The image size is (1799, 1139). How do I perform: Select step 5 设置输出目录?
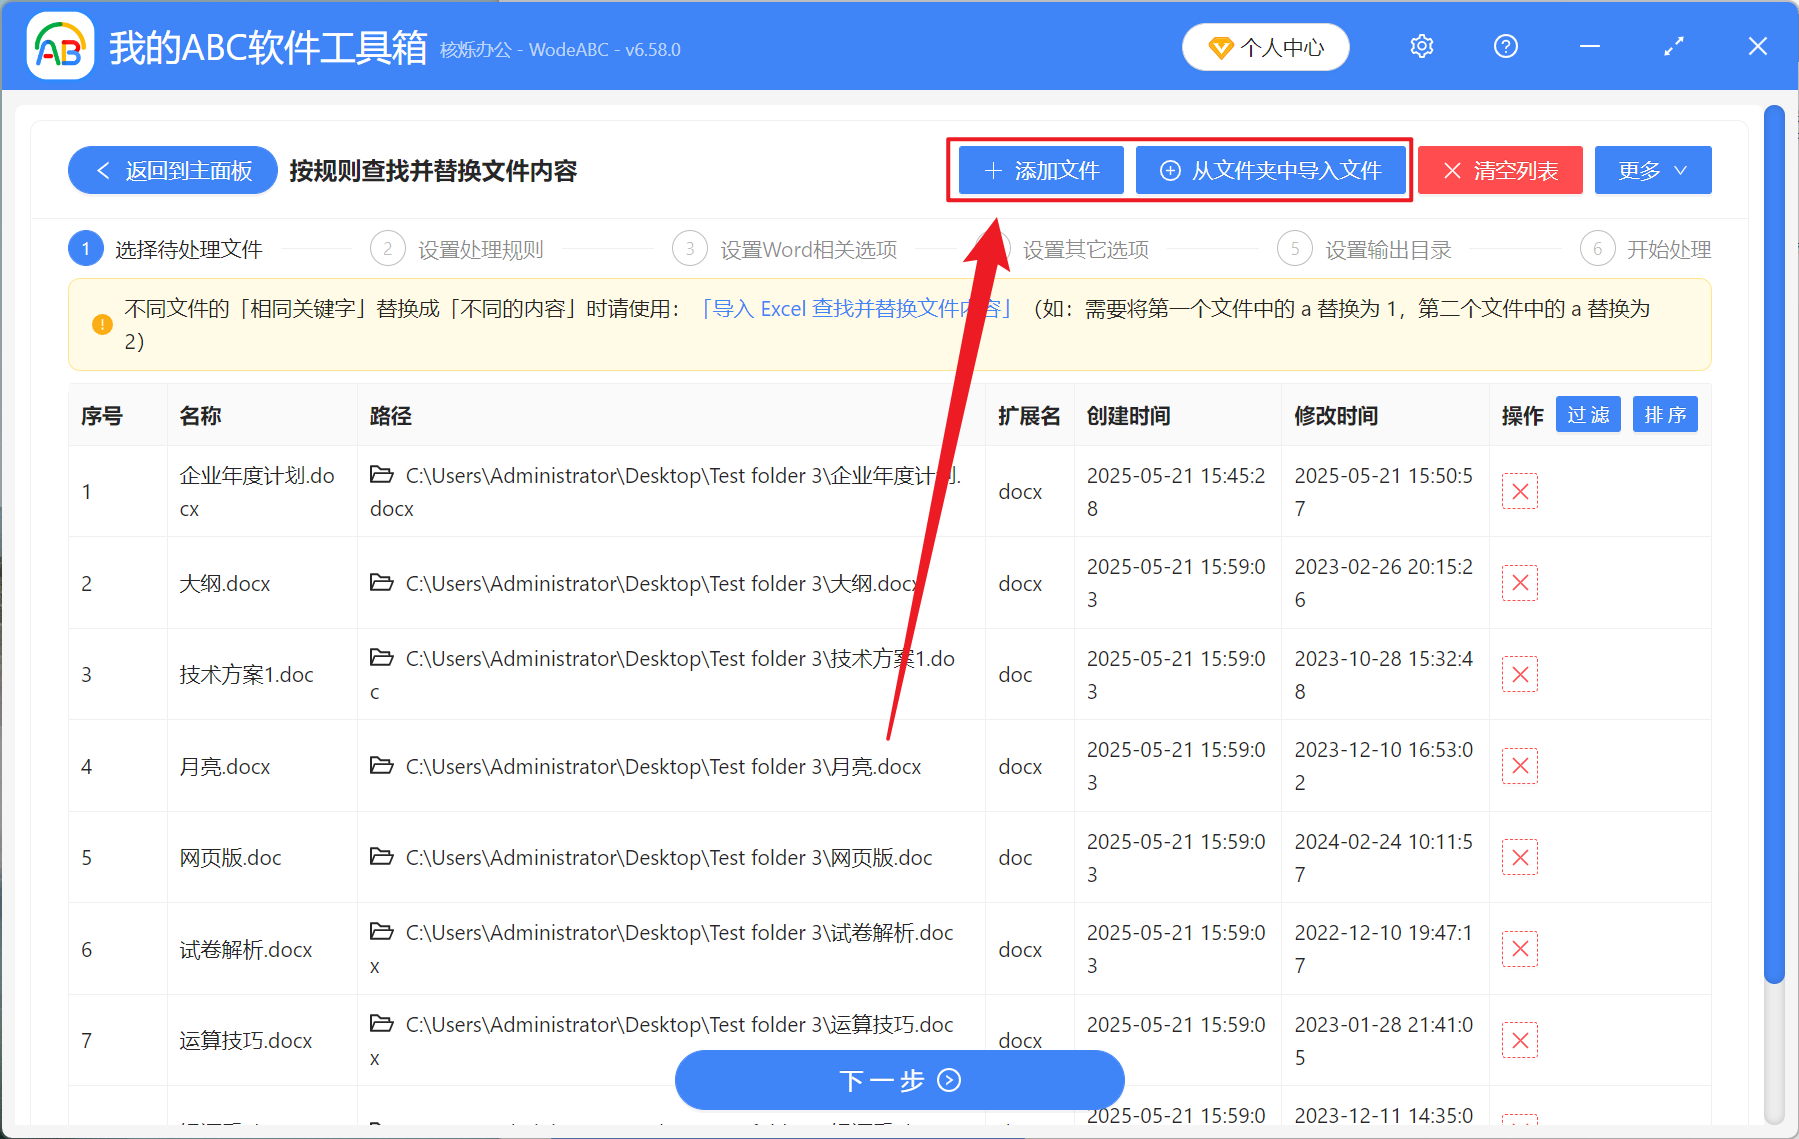[x=1388, y=249]
